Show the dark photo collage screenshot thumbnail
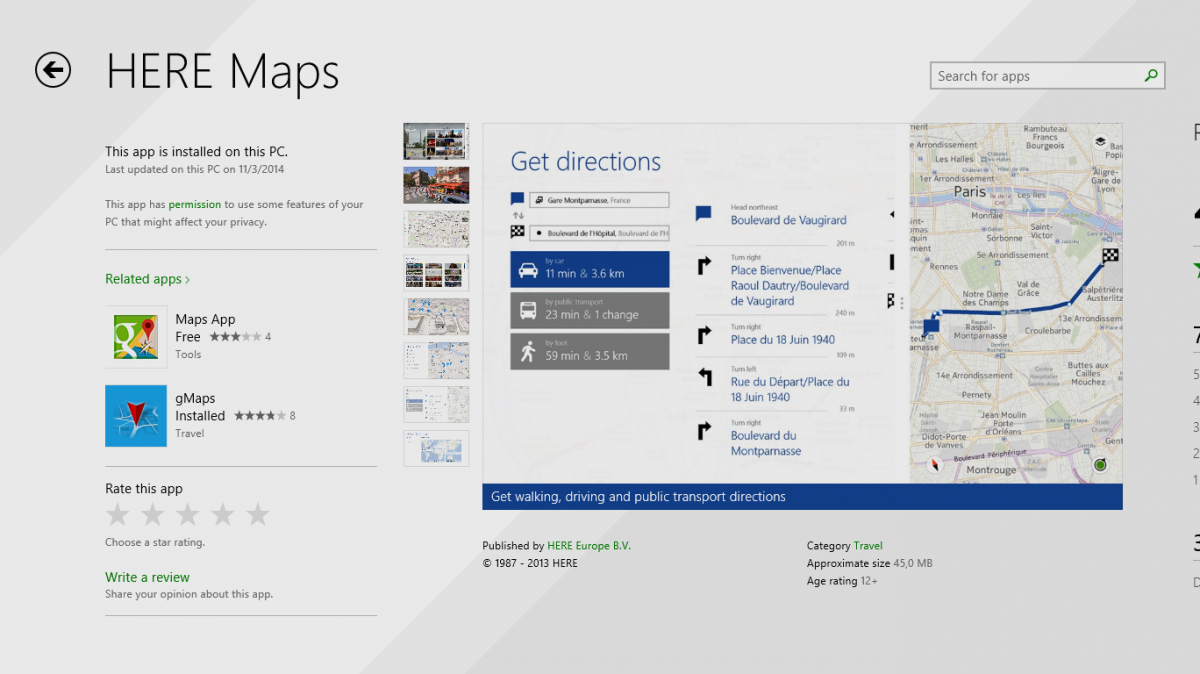The width and height of the screenshot is (1200, 674). point(436,141)
